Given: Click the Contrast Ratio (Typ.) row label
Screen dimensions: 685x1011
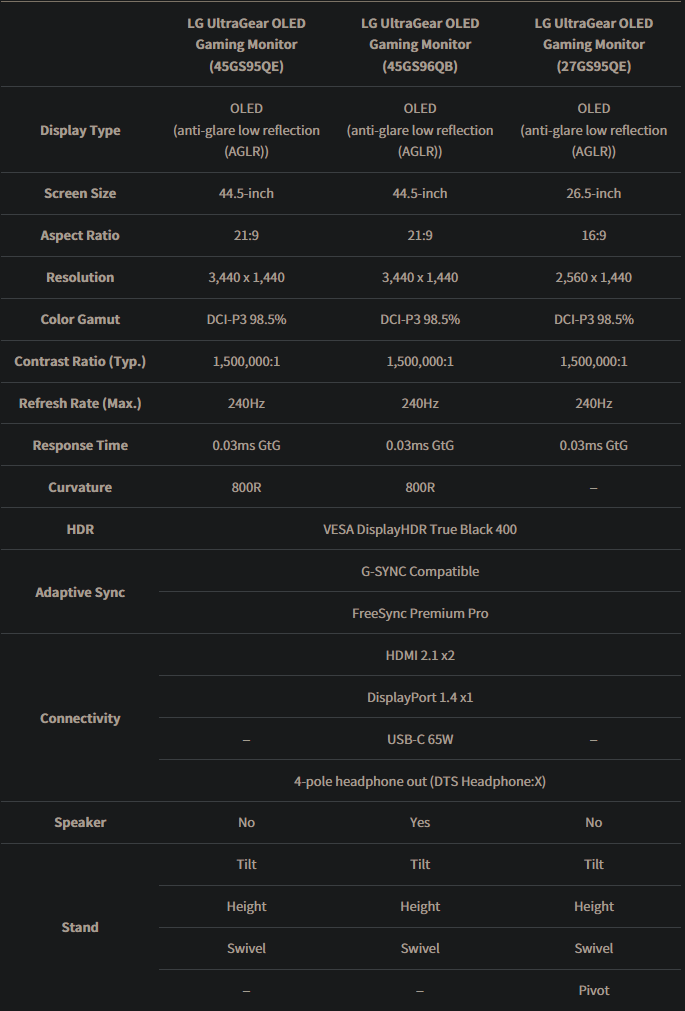Looking at the screenshot, I should 80,361.
